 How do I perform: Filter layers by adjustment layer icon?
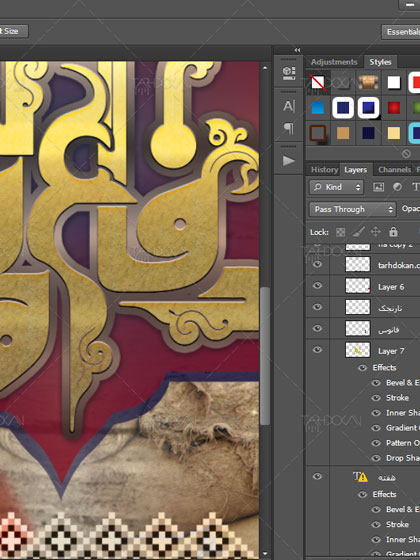[397, 187]
